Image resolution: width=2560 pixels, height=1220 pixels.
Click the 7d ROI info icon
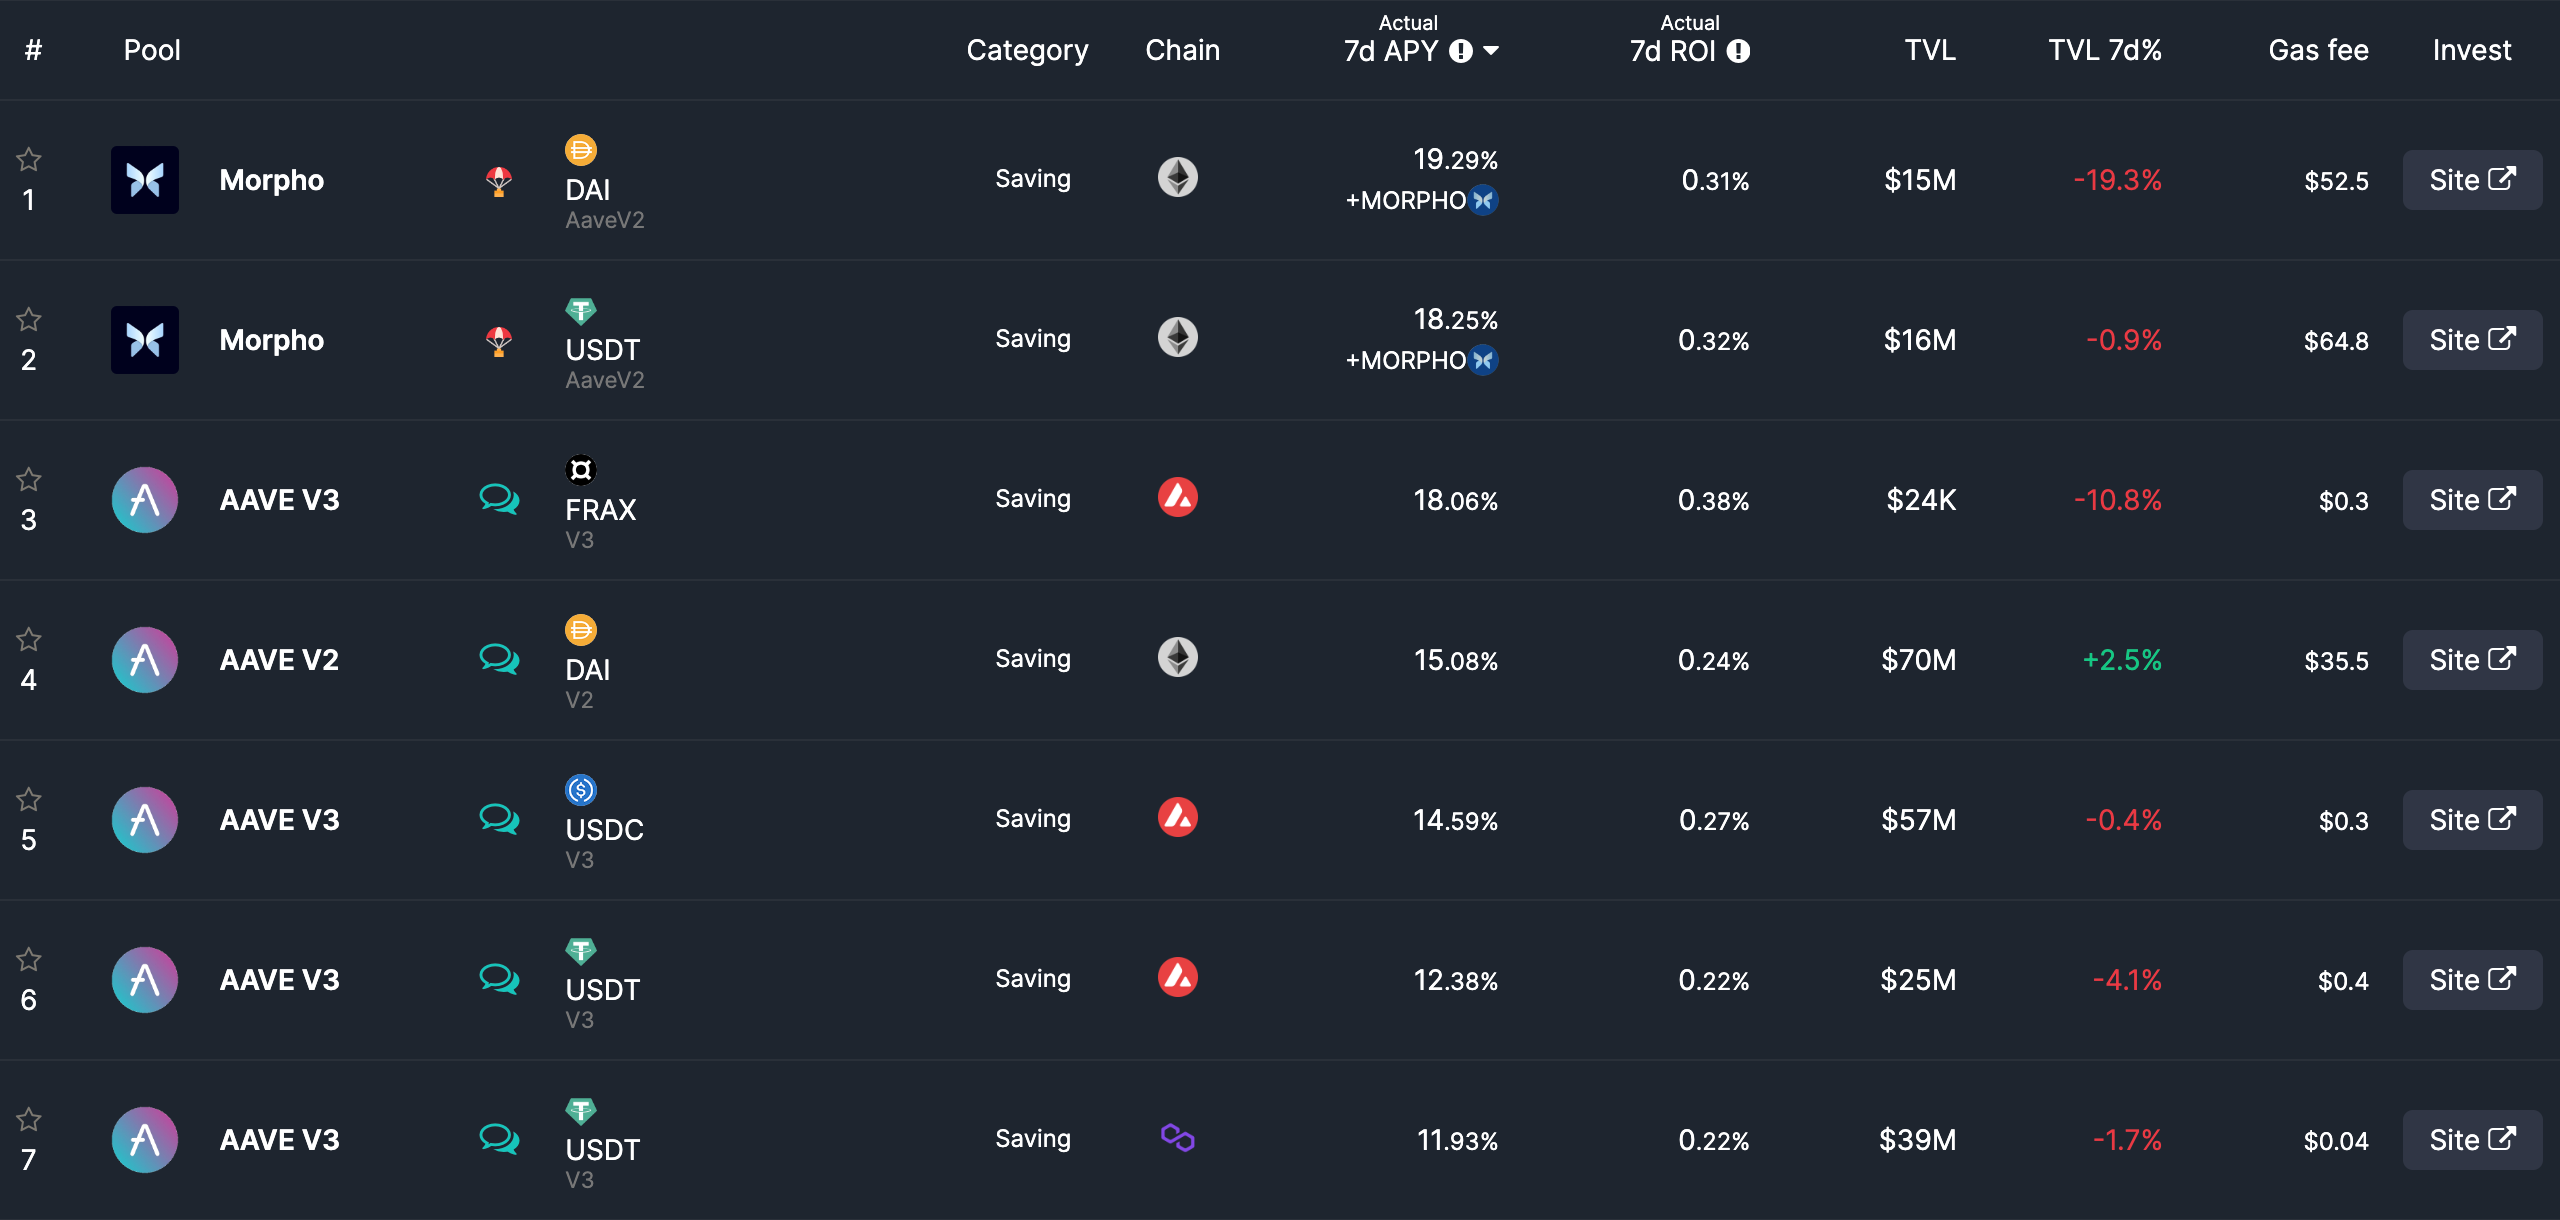click(1739, 51)
